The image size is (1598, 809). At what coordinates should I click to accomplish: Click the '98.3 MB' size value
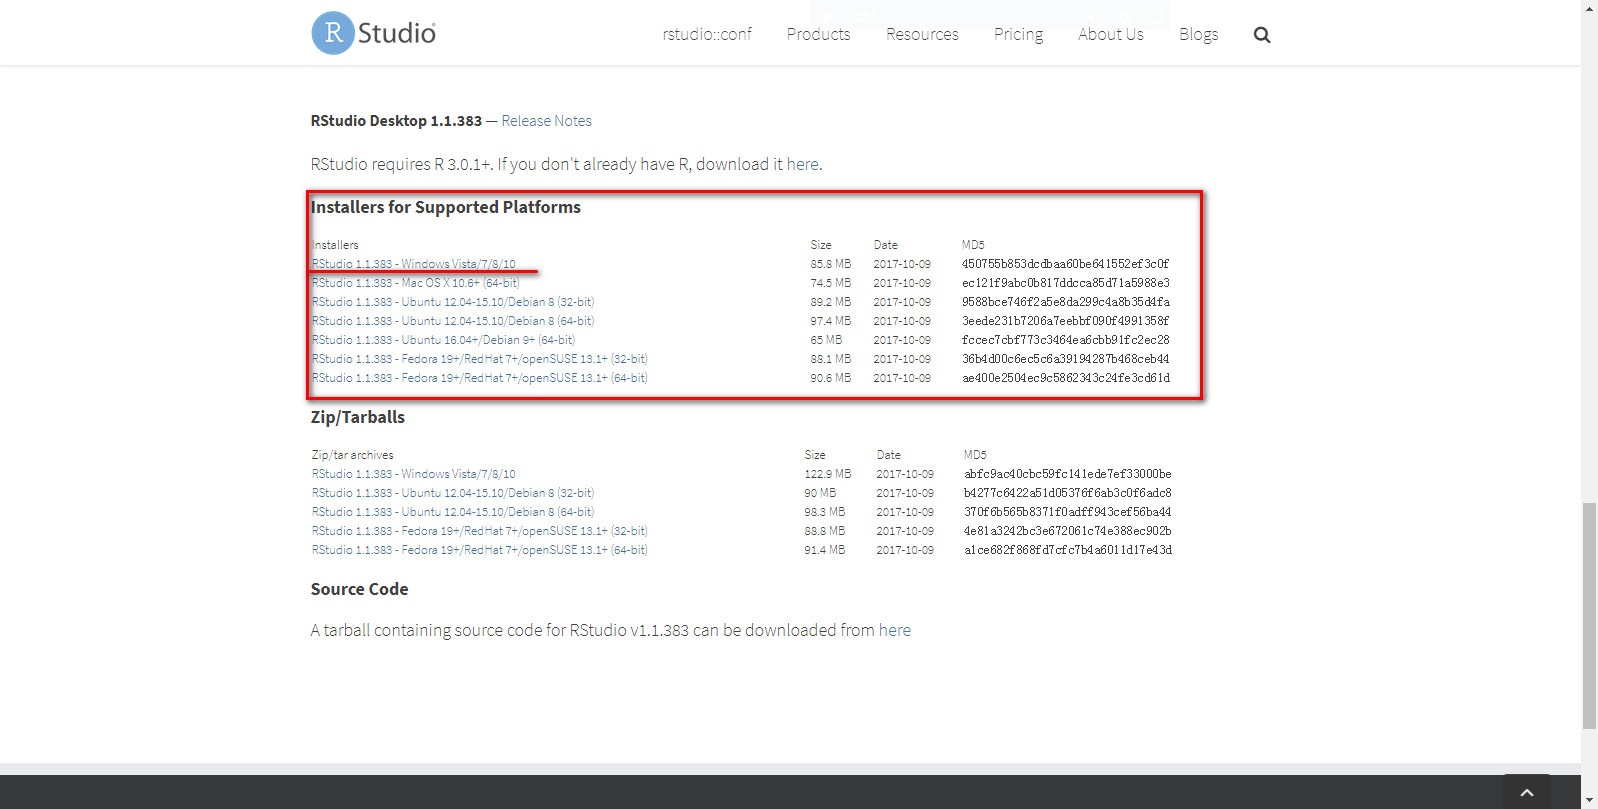click(825, 512)
